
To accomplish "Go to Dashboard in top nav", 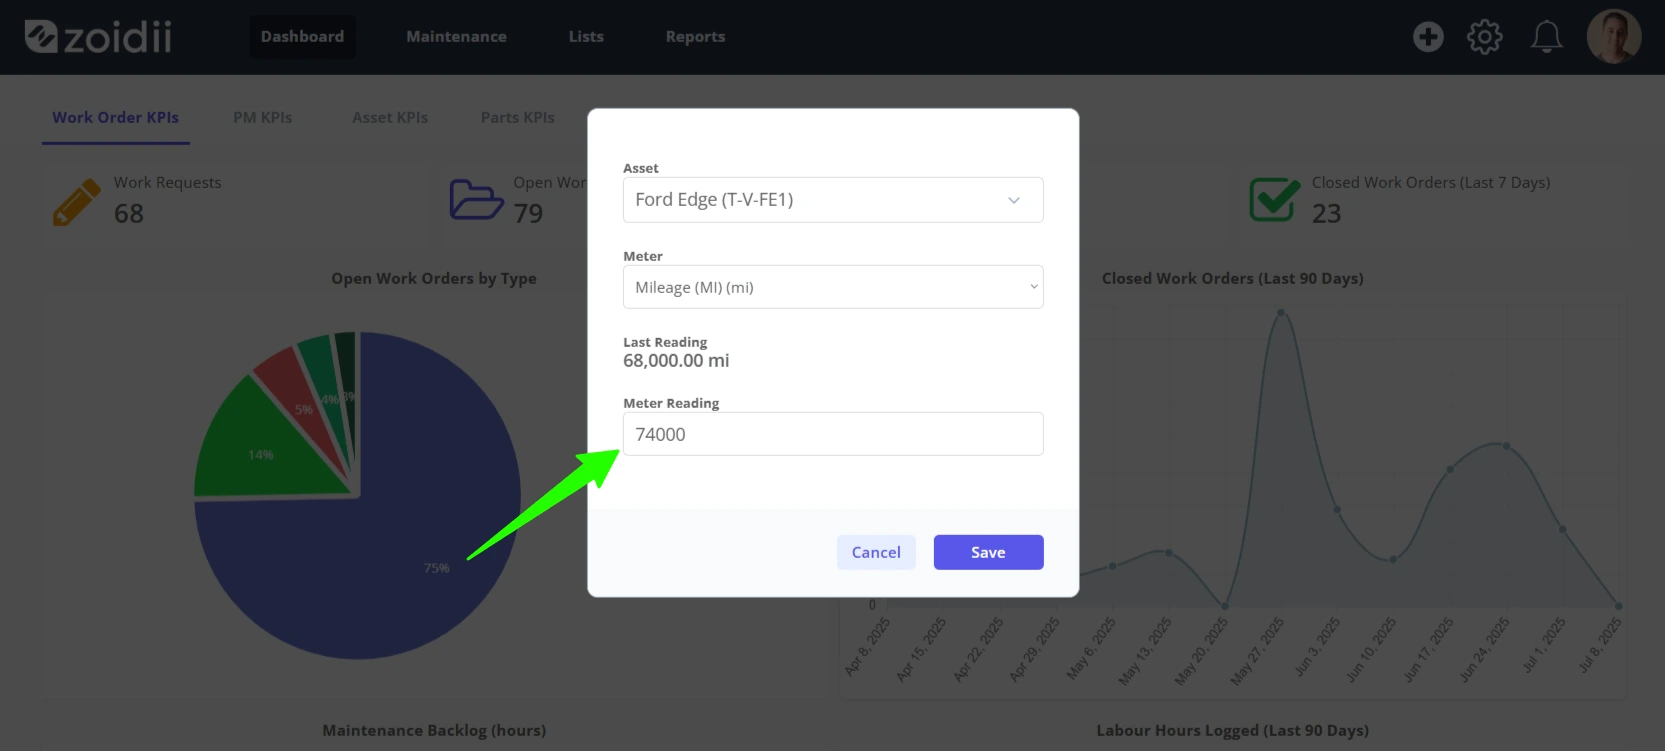I will [x=302, y=37].
